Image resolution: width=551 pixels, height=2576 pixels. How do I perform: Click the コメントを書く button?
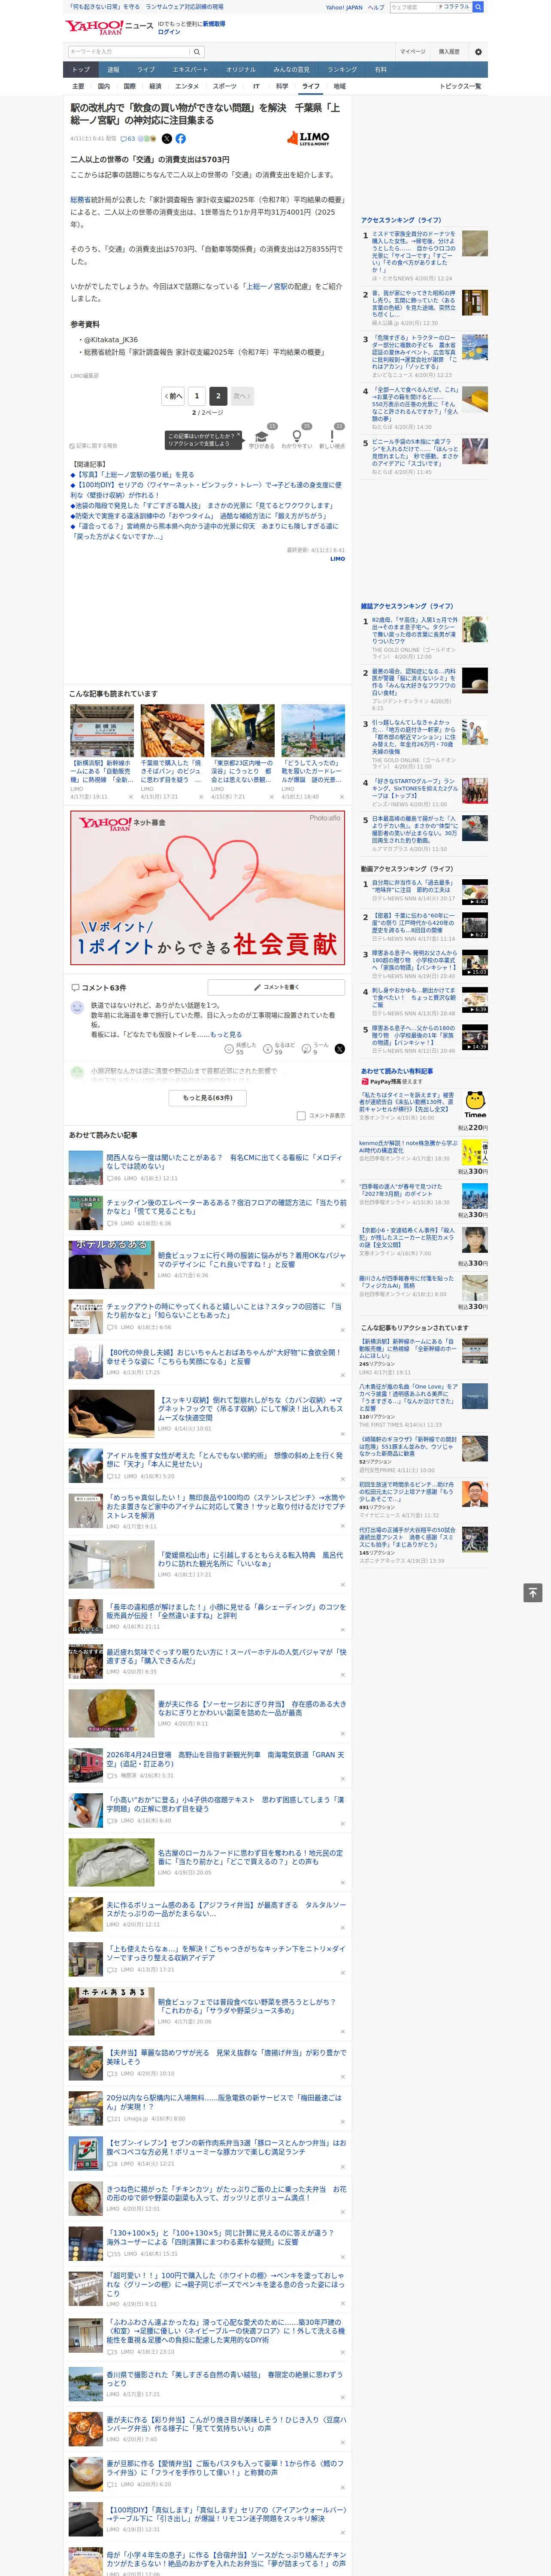point(277,987)
